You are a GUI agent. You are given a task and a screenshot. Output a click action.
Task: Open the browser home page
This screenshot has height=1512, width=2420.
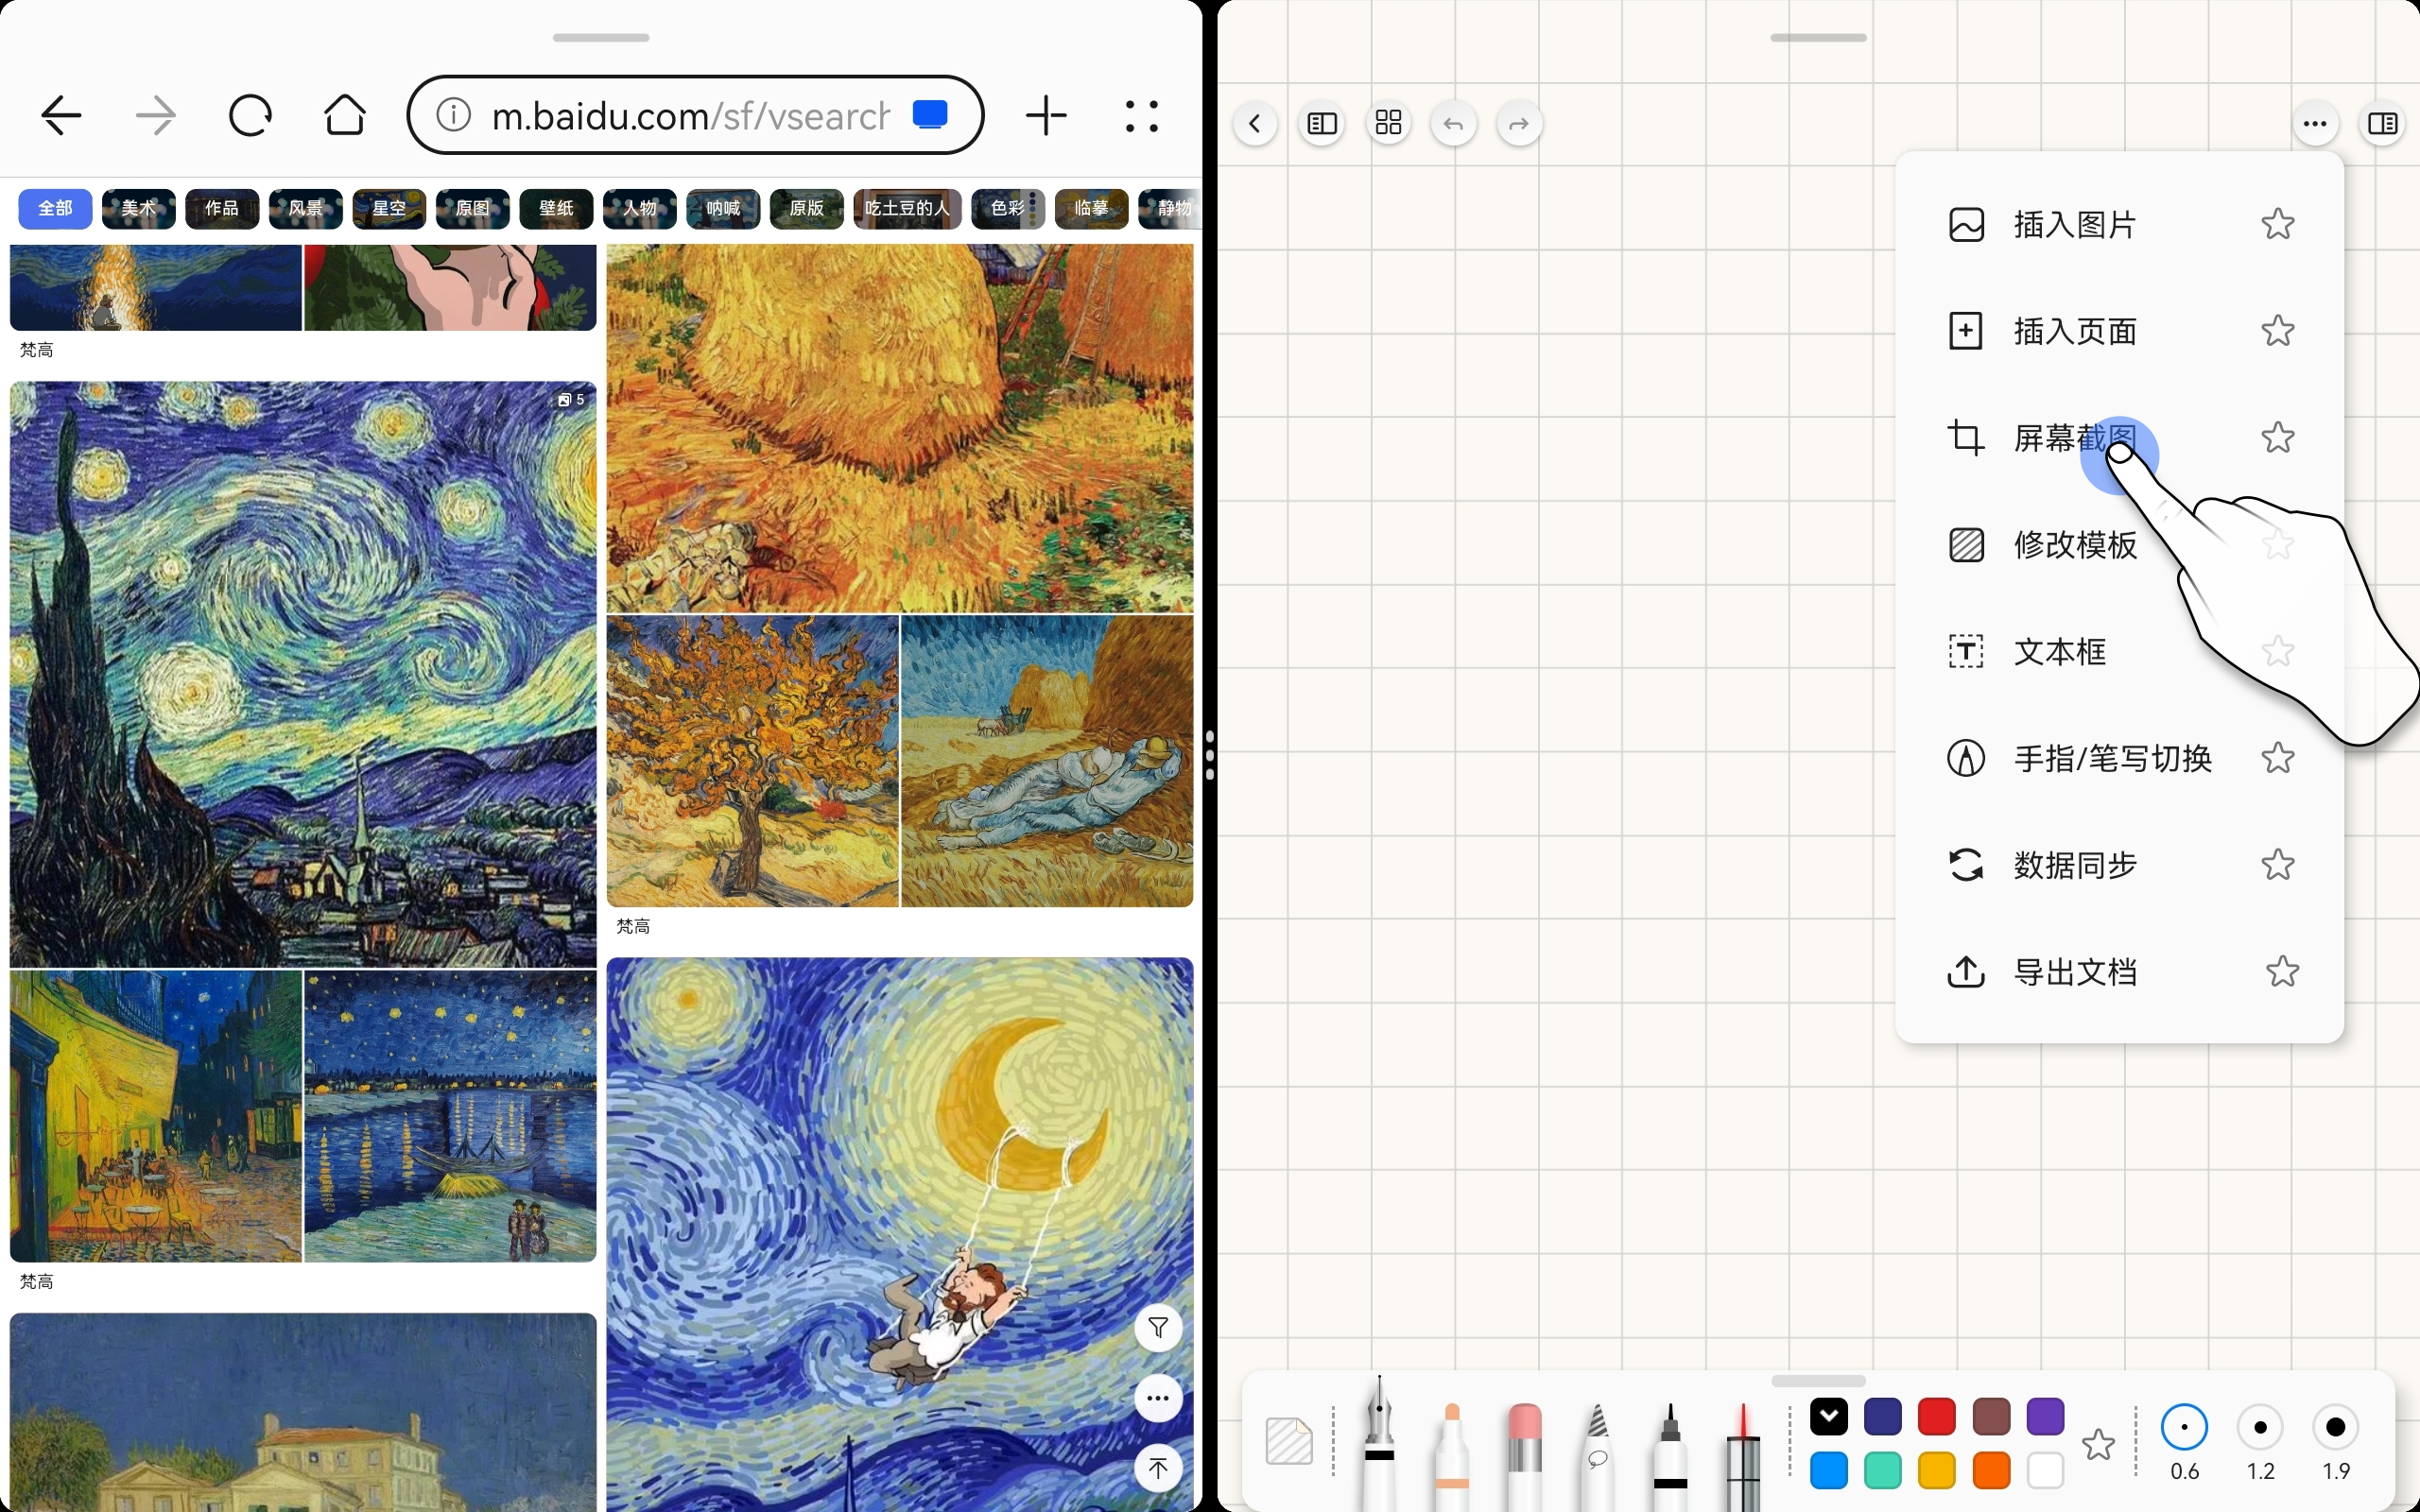click(345, 116)
